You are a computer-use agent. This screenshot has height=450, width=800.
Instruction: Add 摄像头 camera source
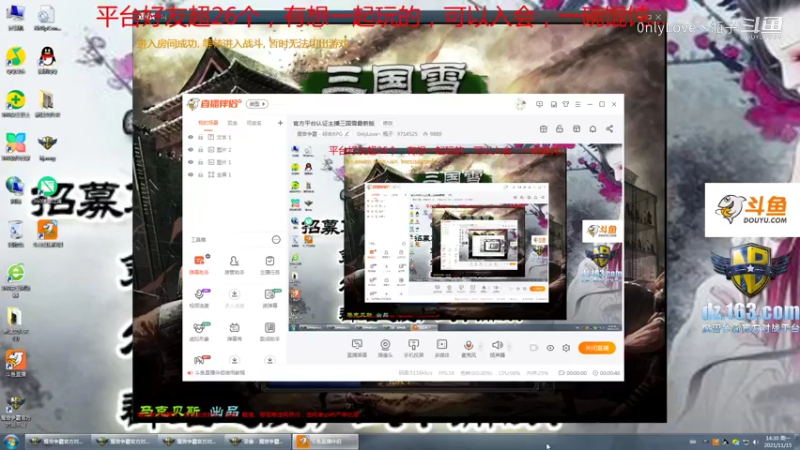385,348
